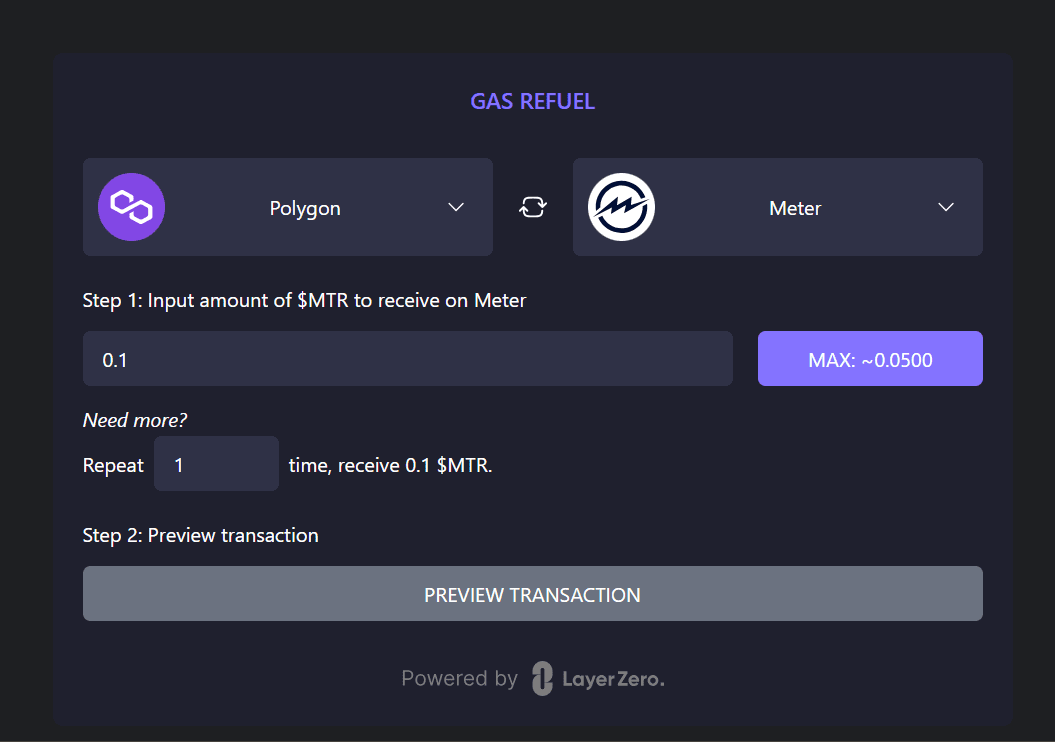The image size is (1055, 742).
Task: Open the Meter destination chain dropdown
Action: click(778, 207)
